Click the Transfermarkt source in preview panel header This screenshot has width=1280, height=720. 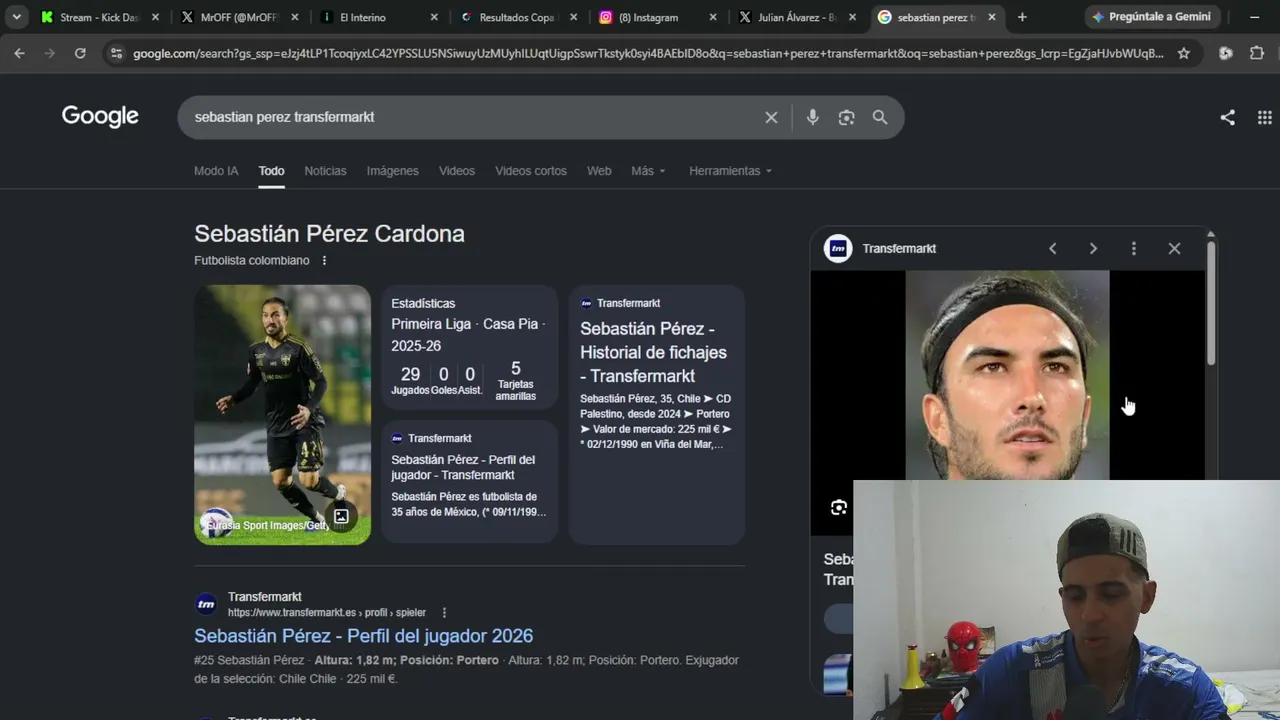click(x=881, y=248)
